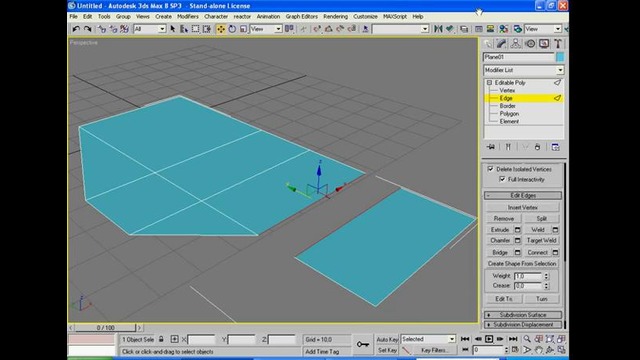Toggle Key Mode icon near frame field
Image resolution: width=640 pixels, height=360 pixels.
[x=465, y=350]
